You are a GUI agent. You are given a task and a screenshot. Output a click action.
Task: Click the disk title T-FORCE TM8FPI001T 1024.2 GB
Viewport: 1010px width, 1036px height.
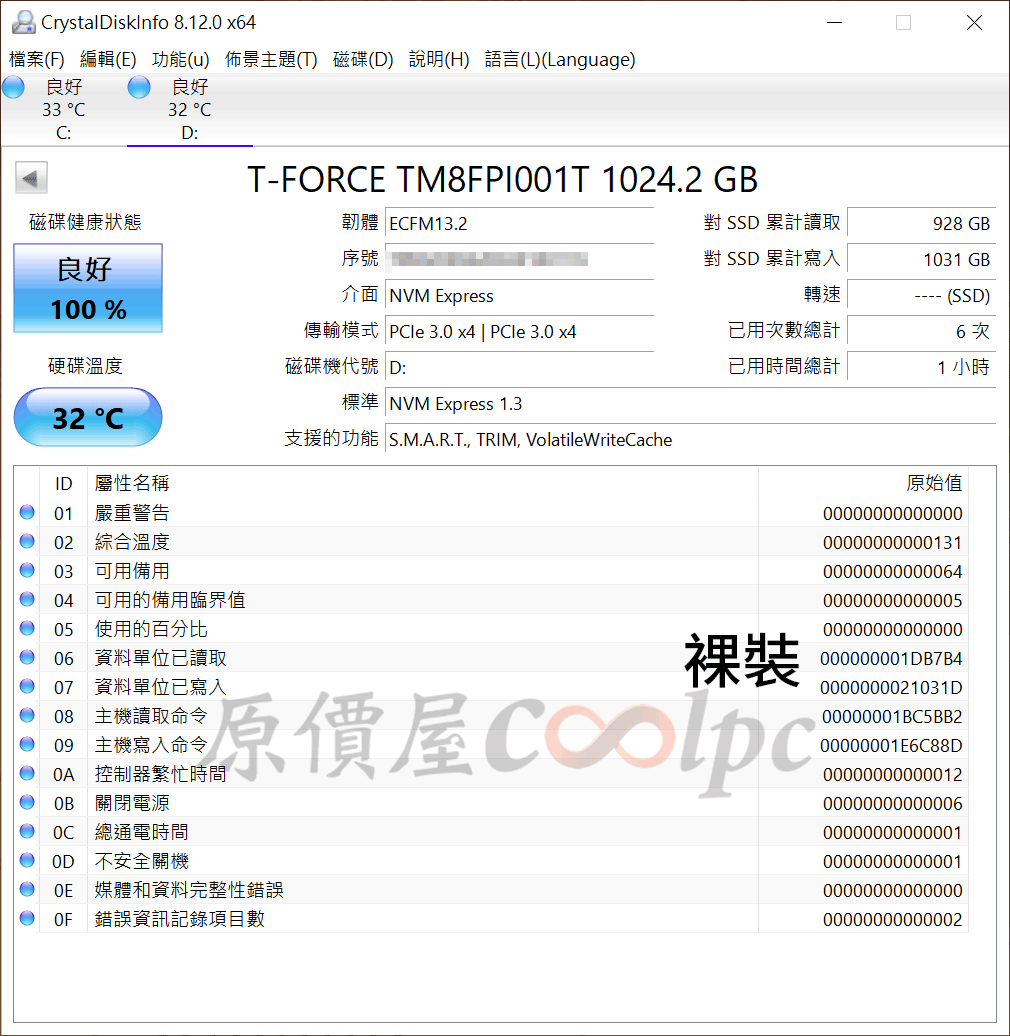click(x=503, y=180)
